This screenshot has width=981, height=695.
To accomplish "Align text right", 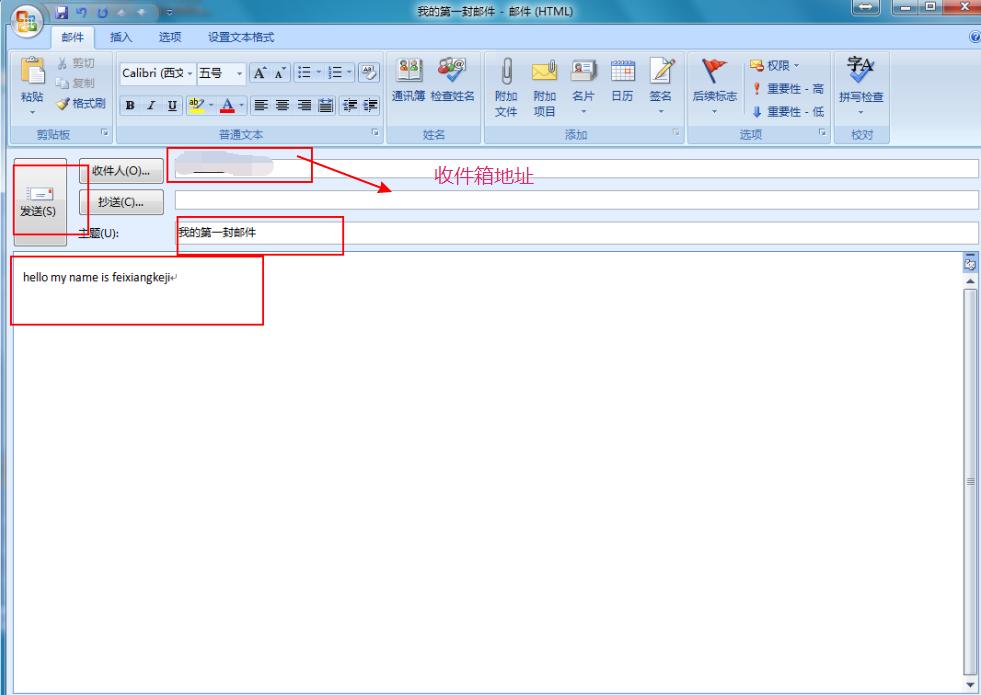I will [304, 105].
